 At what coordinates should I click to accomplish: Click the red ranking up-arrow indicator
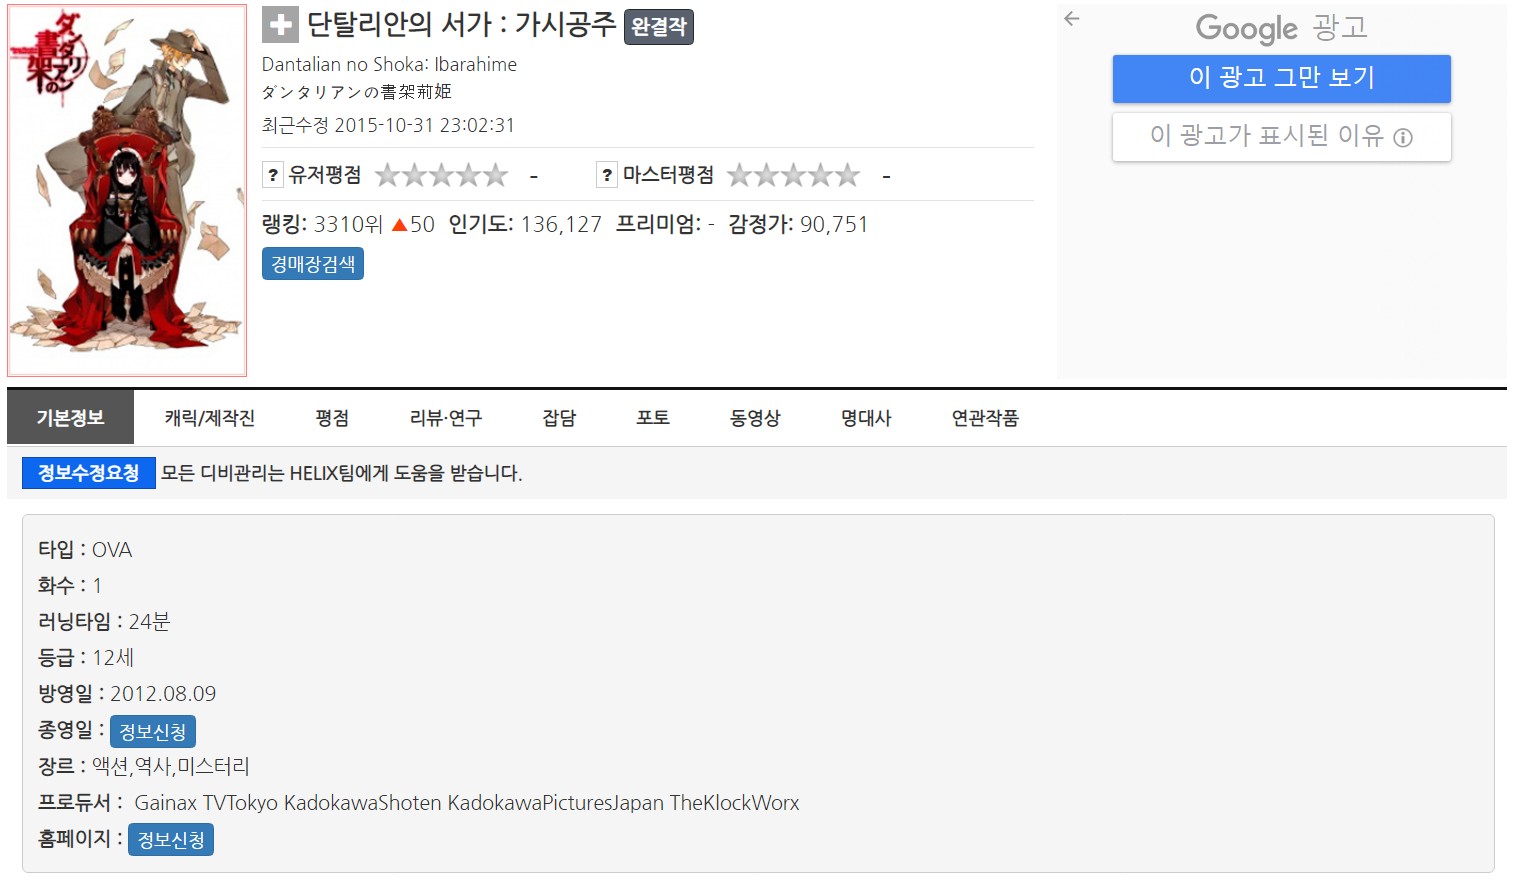point(399,225)
